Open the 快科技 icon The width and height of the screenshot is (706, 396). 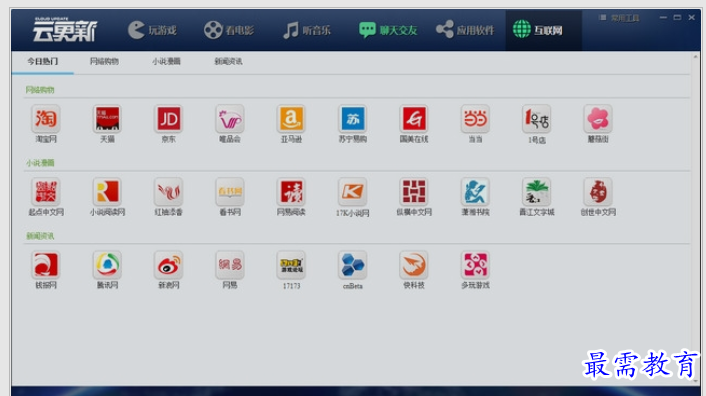pos(414,265)
